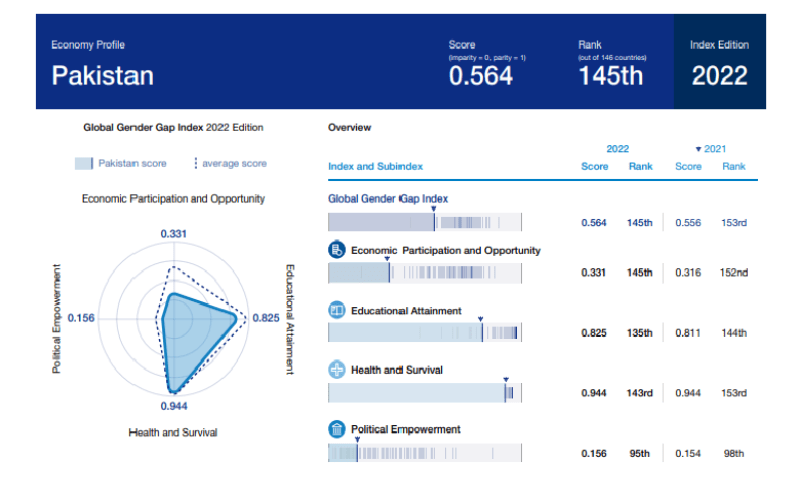Click the Economic Participation and Opportunity subindex icon

point(336,249)
